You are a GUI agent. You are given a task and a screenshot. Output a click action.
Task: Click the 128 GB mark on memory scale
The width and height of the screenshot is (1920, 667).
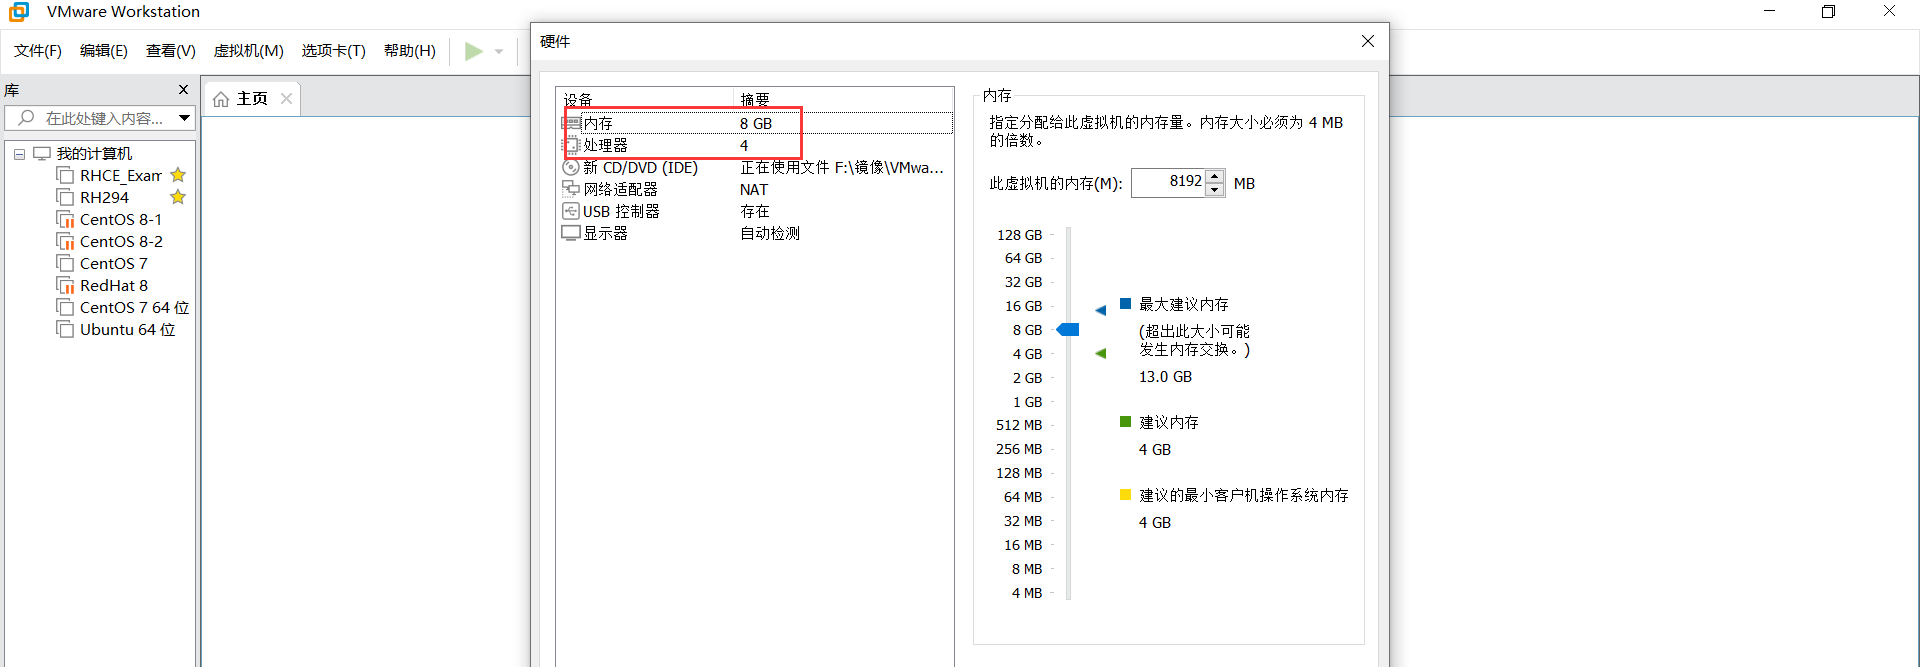pos(1020,235)
